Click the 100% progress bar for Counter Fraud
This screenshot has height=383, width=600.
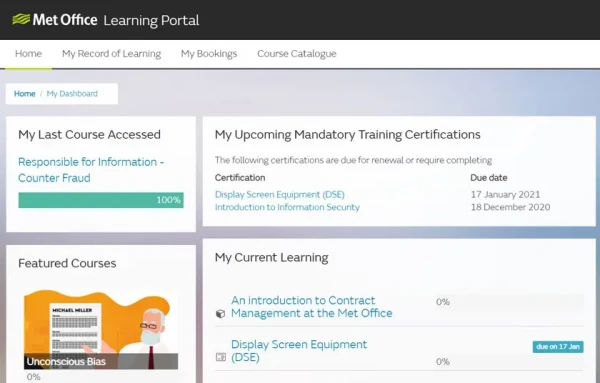click(x=101, y=200)
